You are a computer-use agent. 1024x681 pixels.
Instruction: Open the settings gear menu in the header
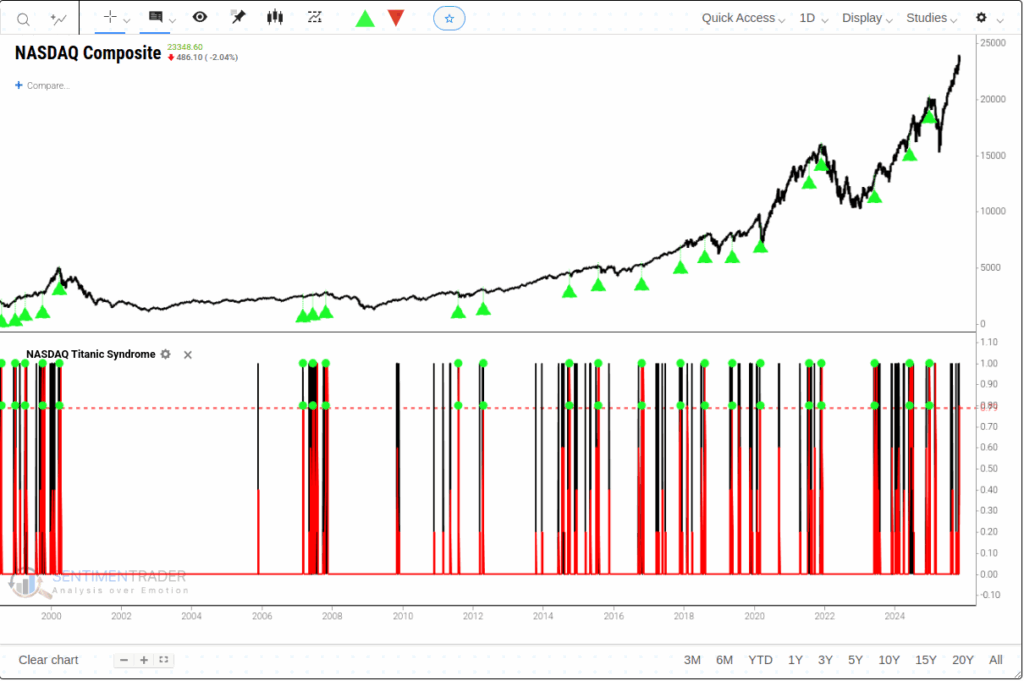pyautogui.click(x=982, y=17)
